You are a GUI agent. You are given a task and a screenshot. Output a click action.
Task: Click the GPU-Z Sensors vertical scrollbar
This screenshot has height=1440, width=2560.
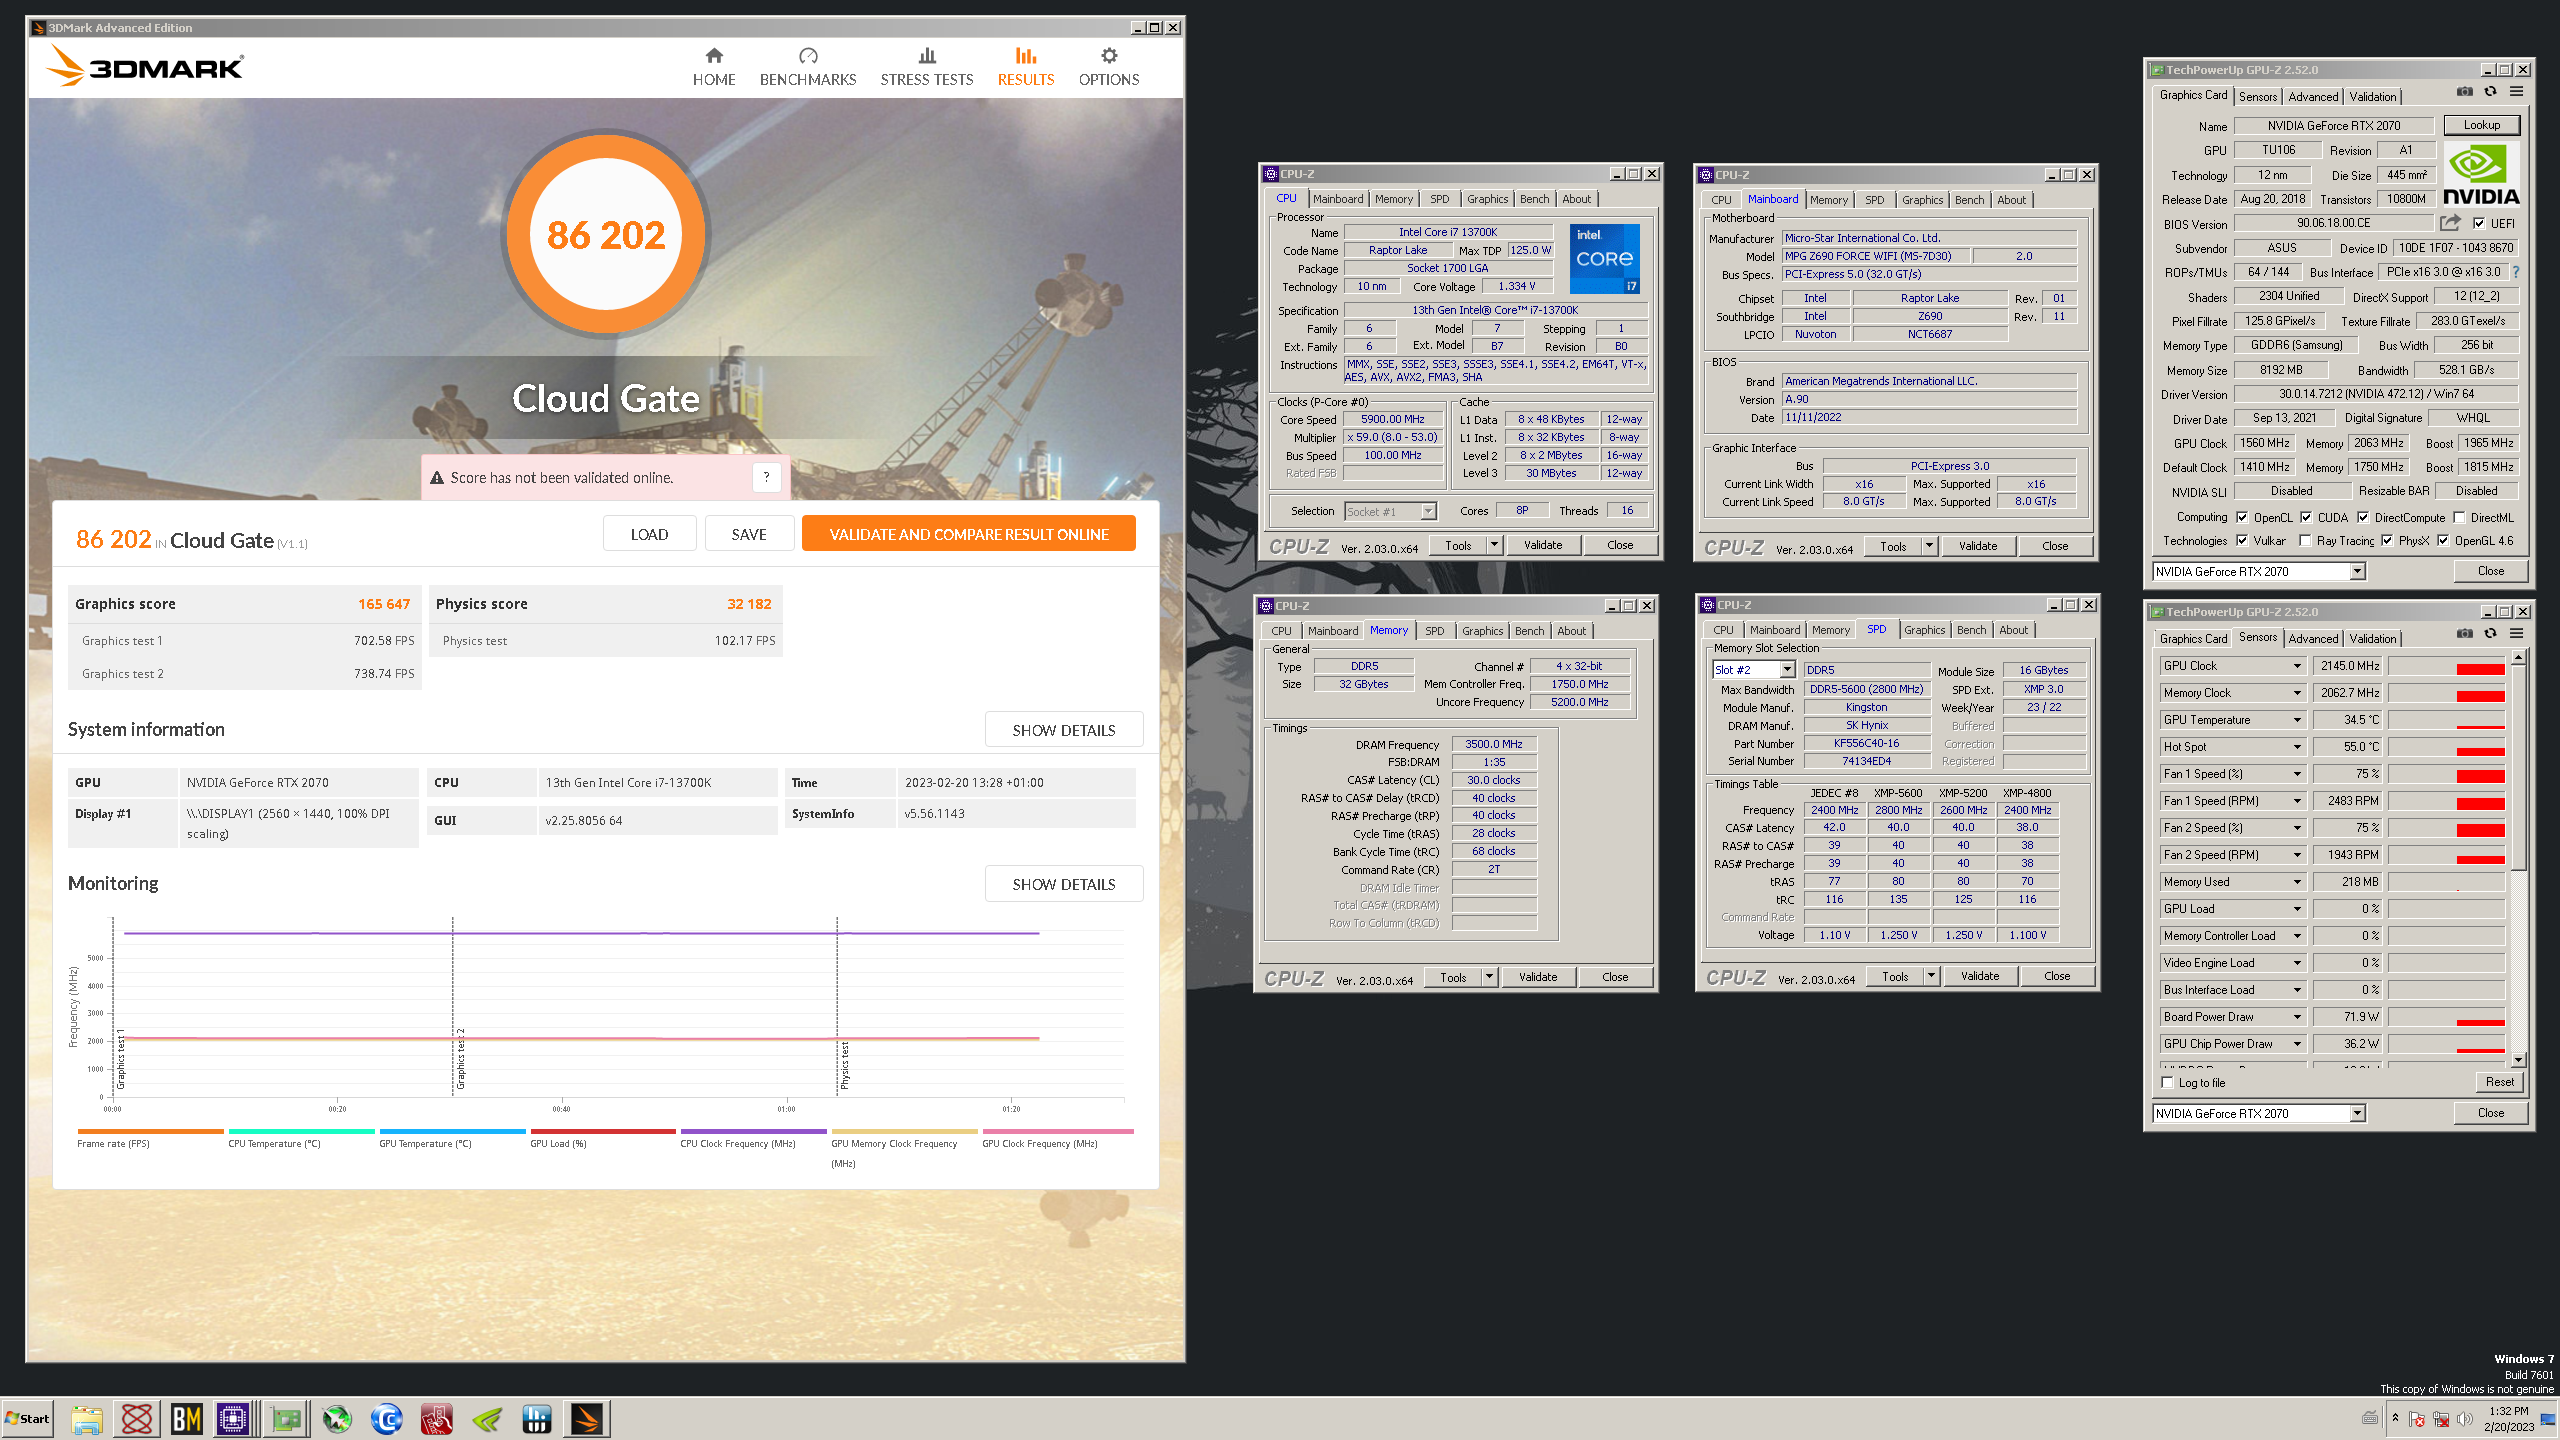[x=2518, y=858]
